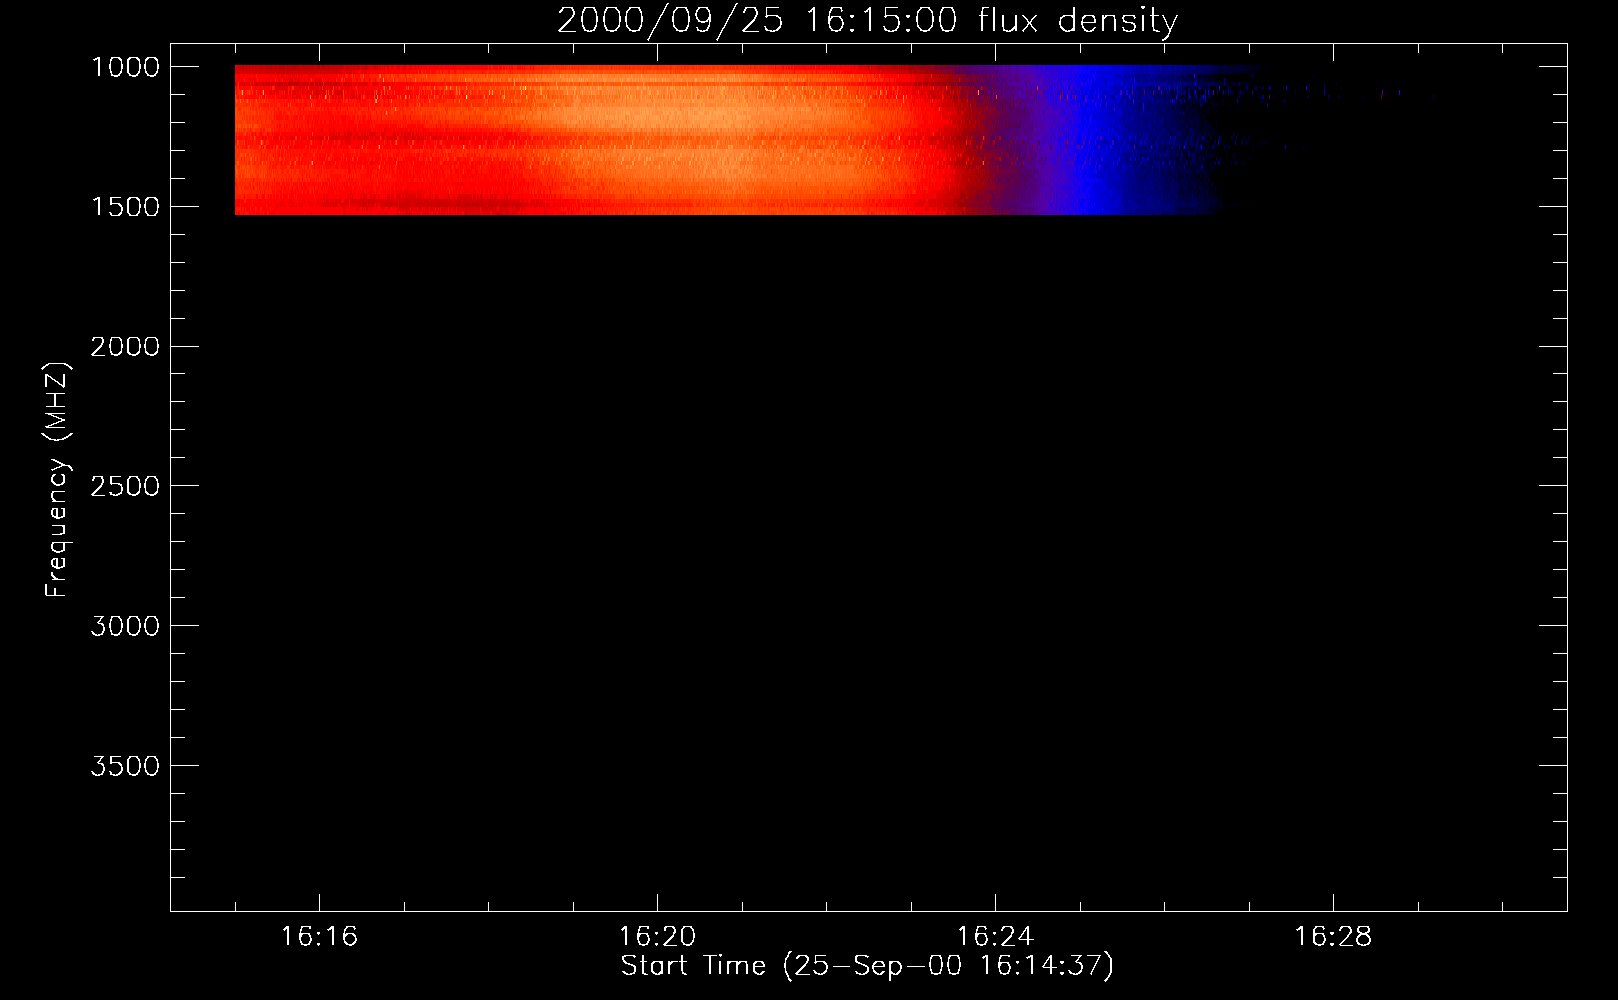Select the 3500 frequency axis label

(x=125, y=766)
